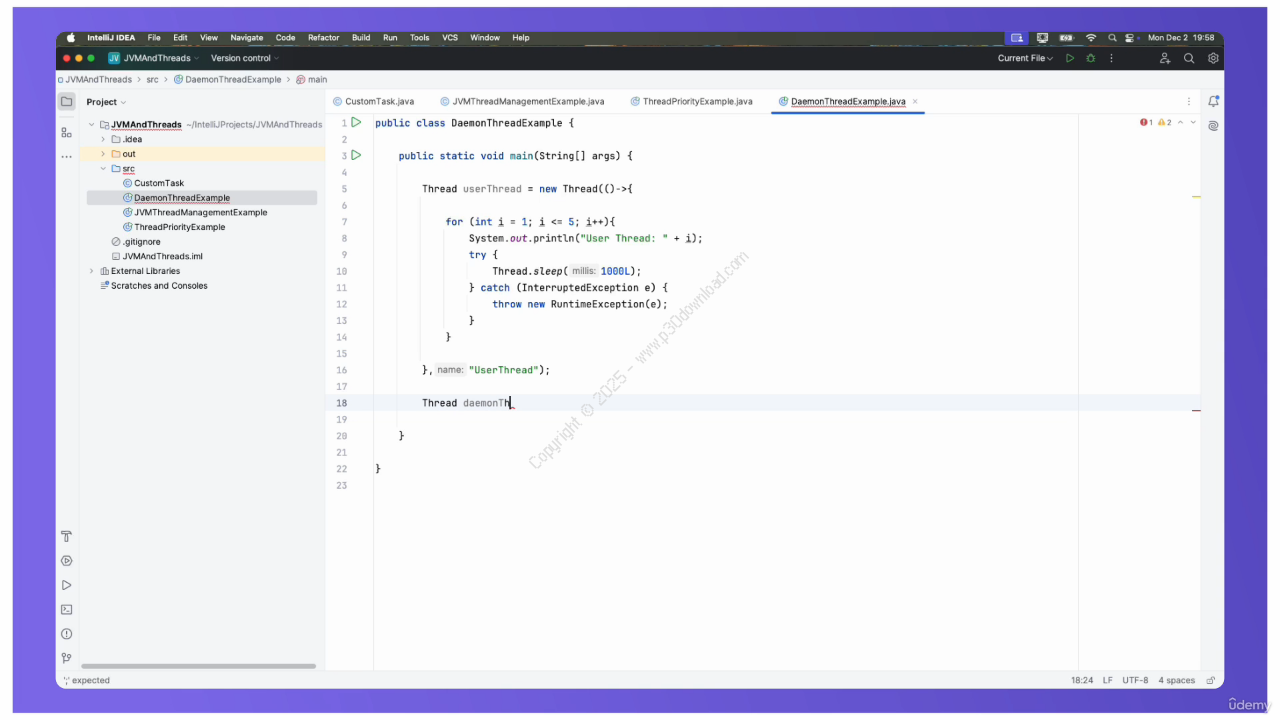Expand the out folder
Viewport: 1280px width, 720px height.
click(x=103, y=154)
